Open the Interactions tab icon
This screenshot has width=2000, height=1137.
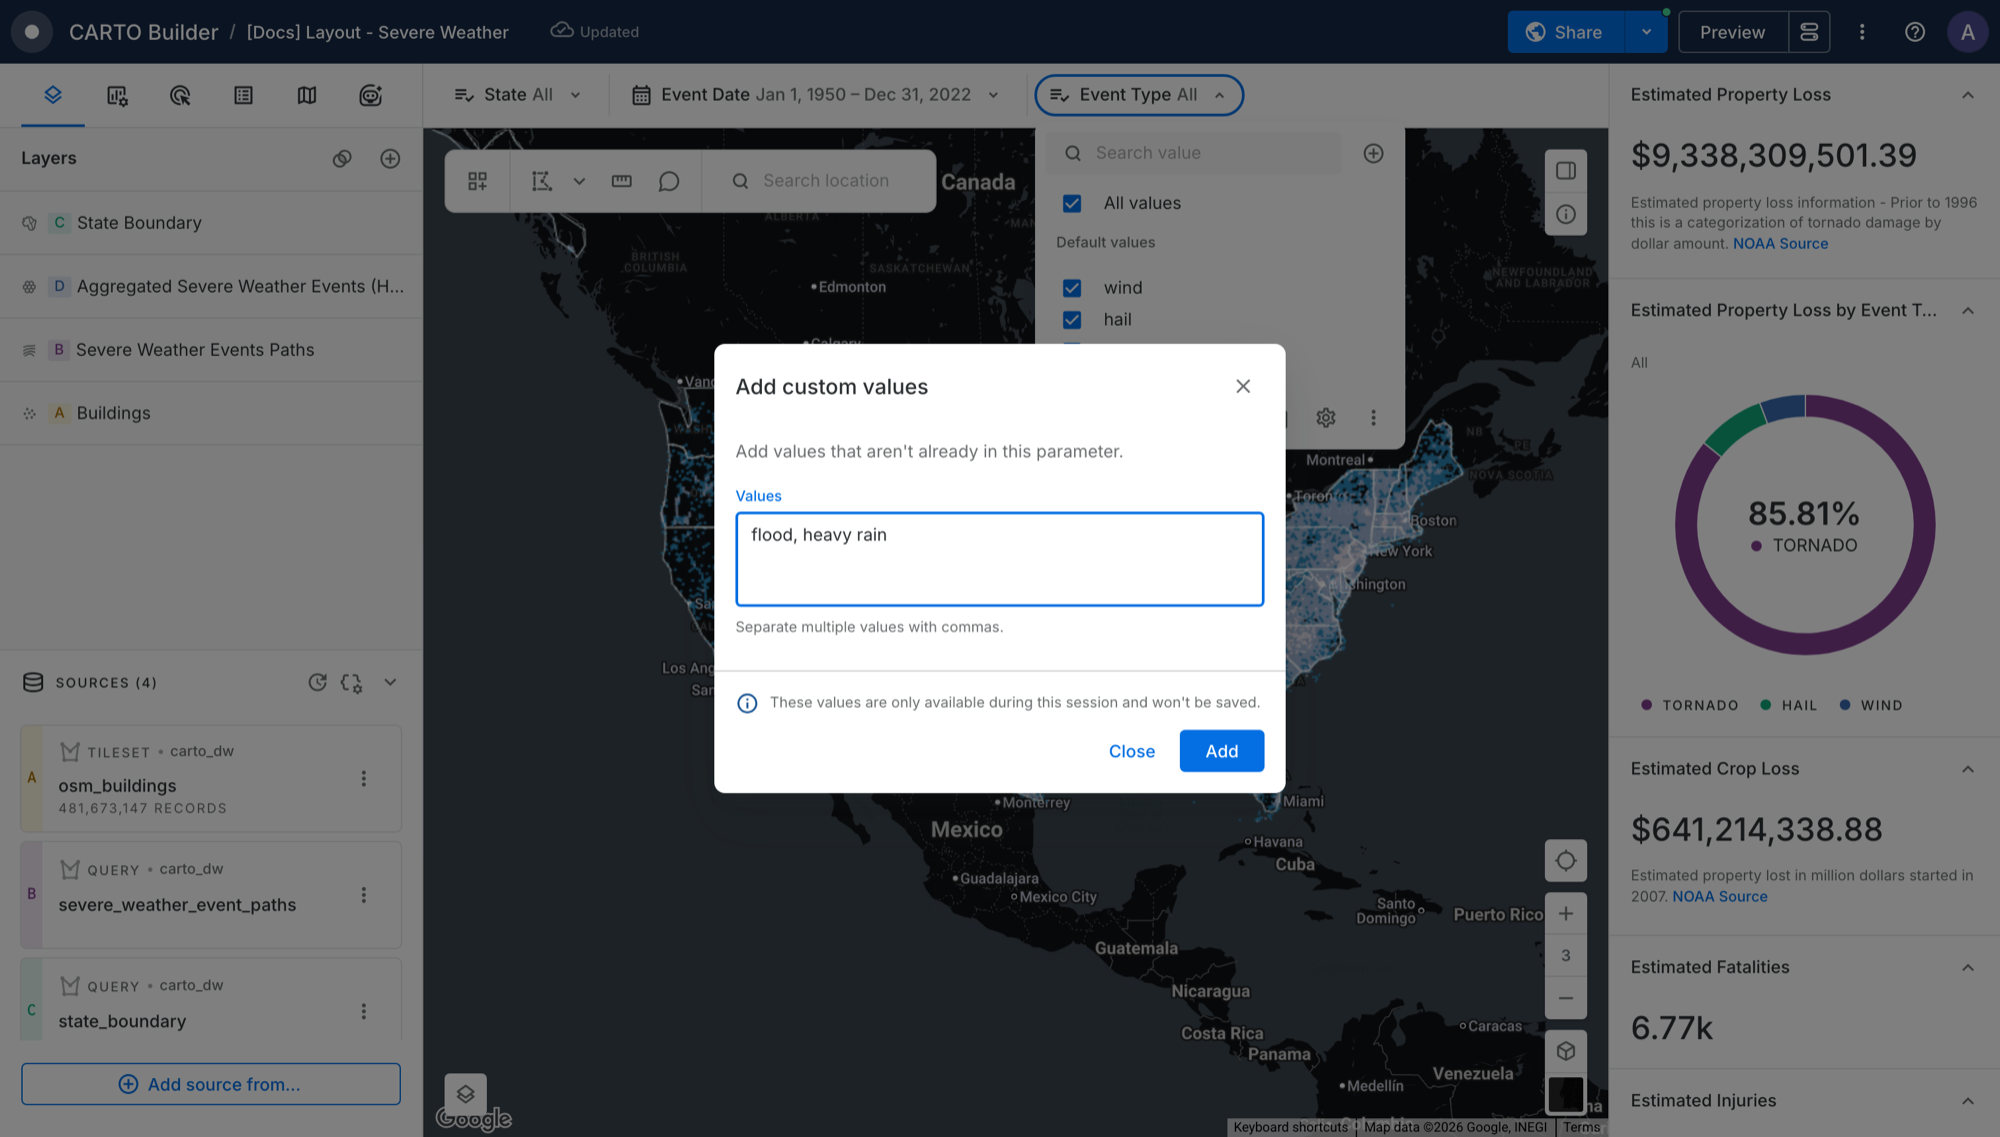tap(180, 95)
